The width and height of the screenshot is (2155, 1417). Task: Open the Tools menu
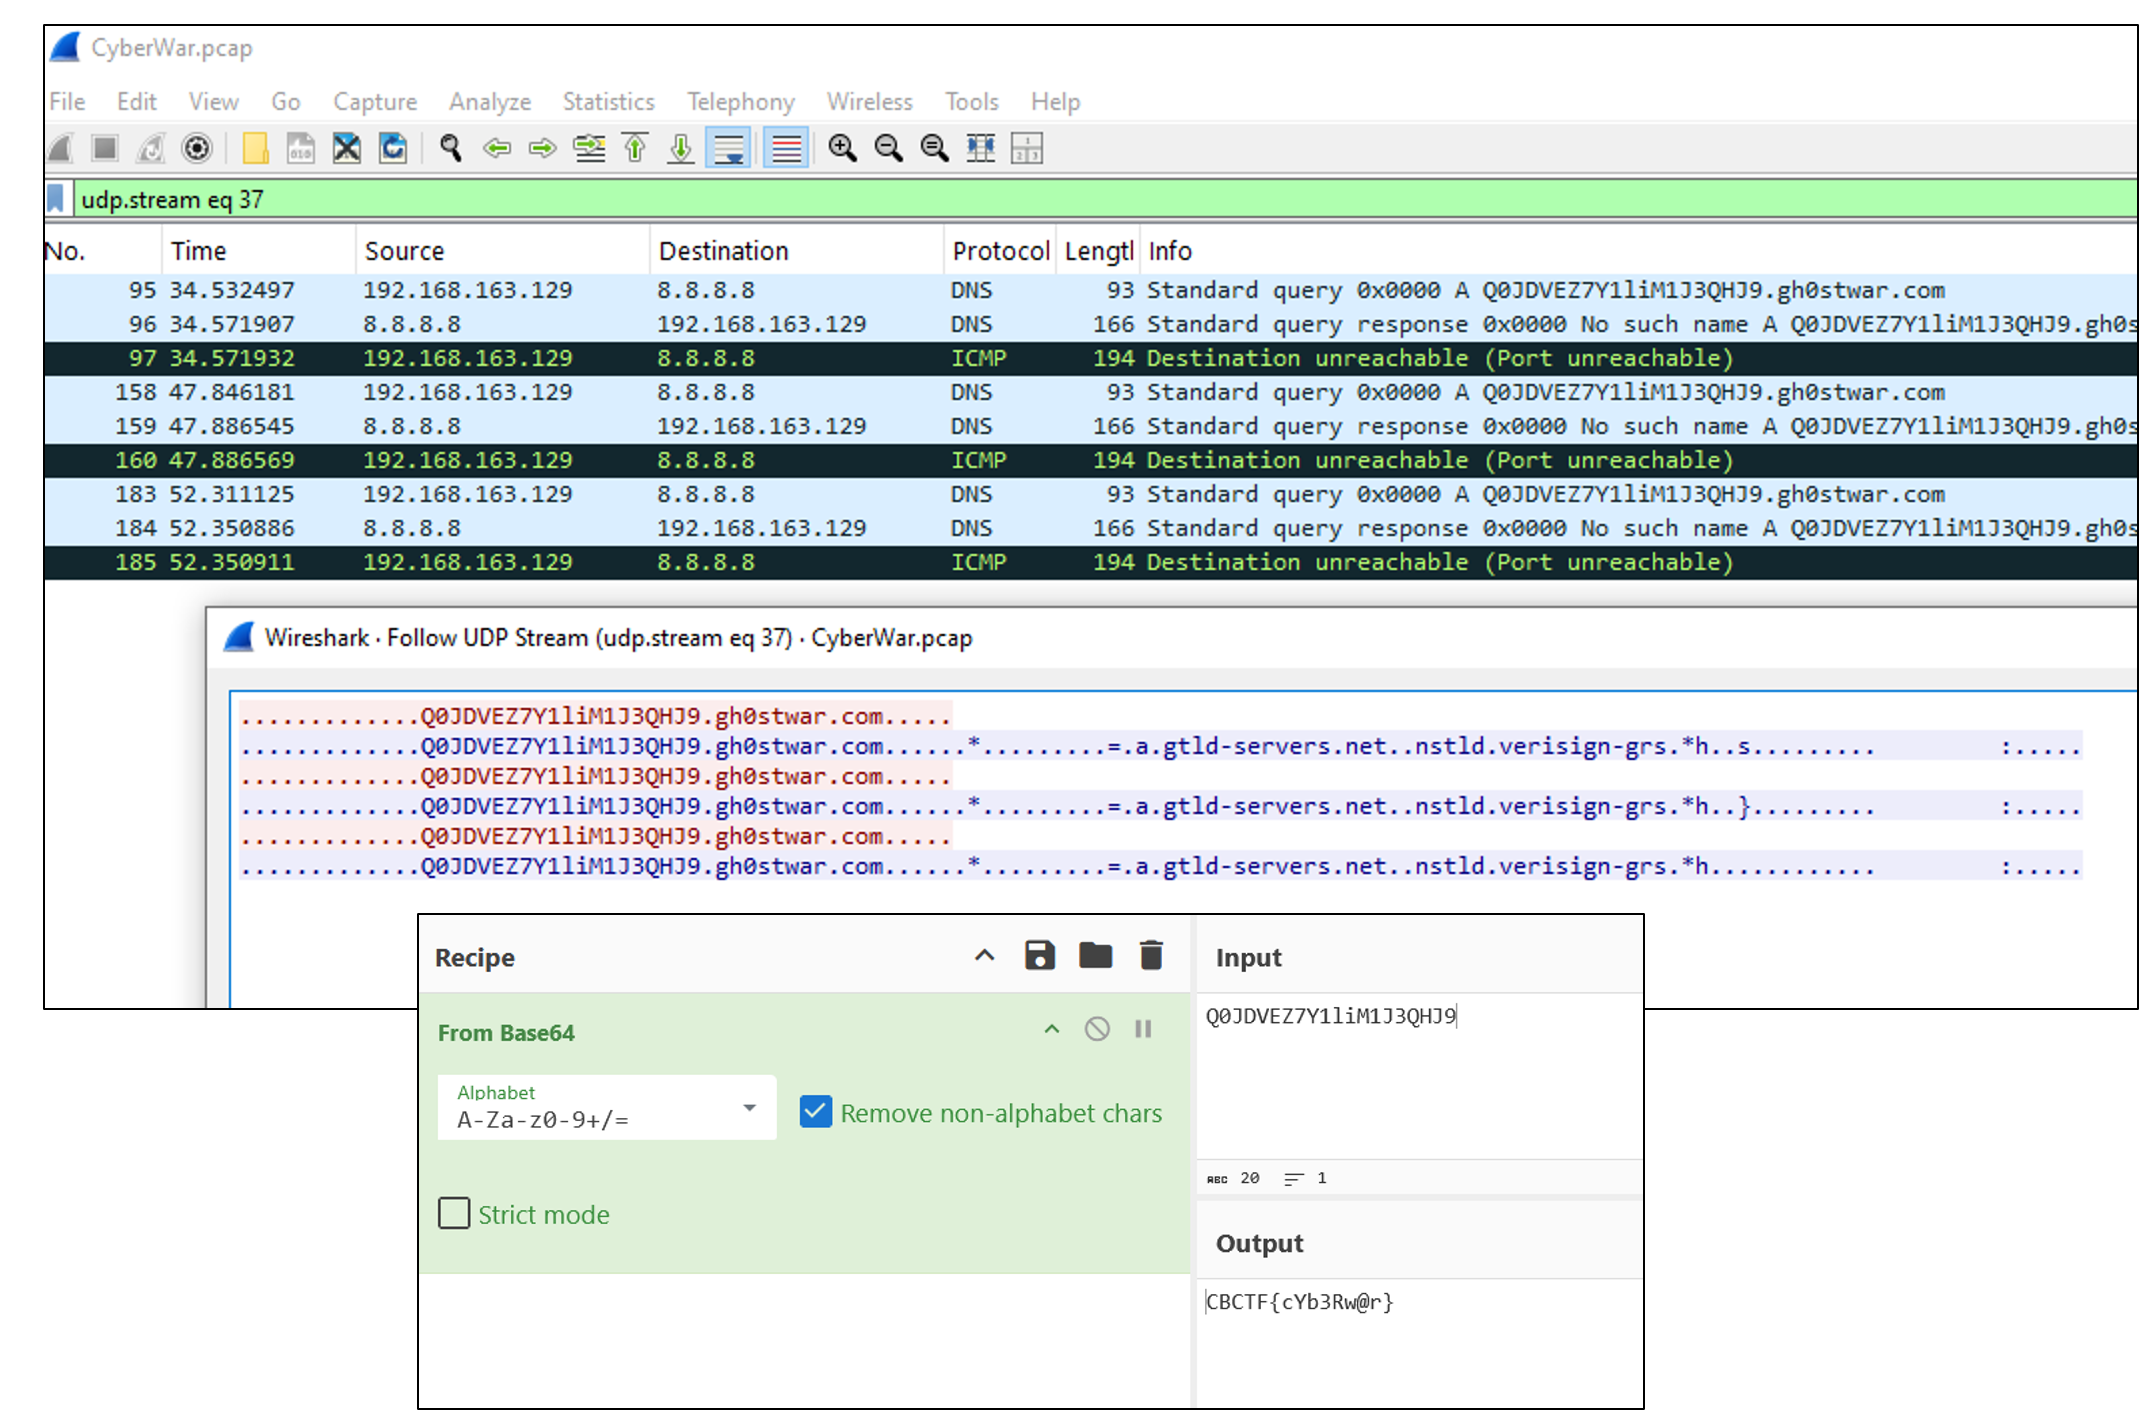pyautogui.click(x=971, y=102)
